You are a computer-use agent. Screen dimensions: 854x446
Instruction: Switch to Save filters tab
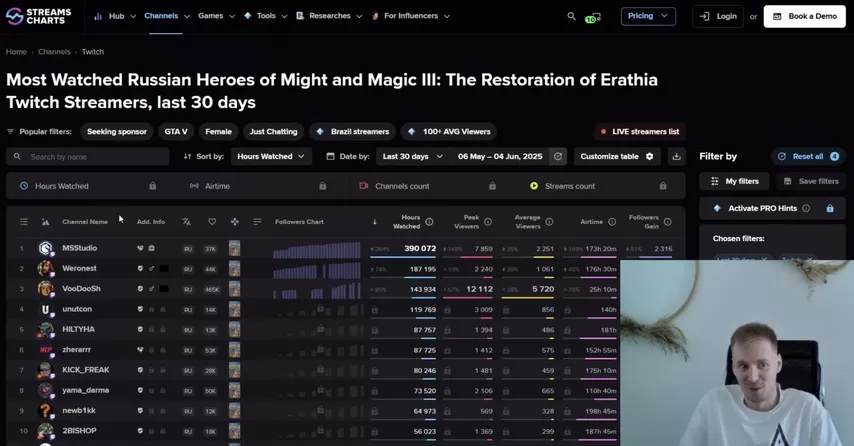coord(811,181)
